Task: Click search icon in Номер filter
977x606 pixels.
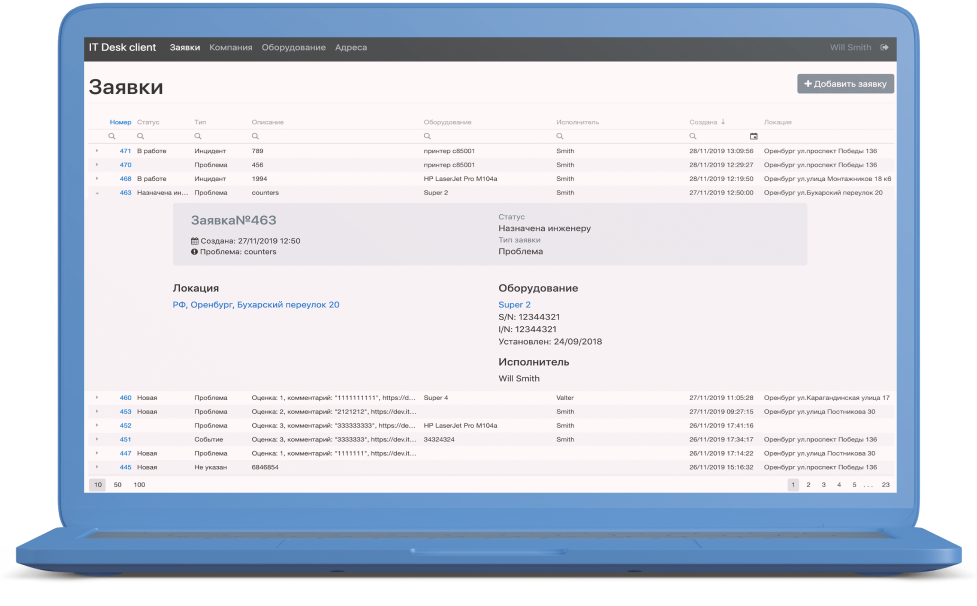Action: (x=112, y=136)
